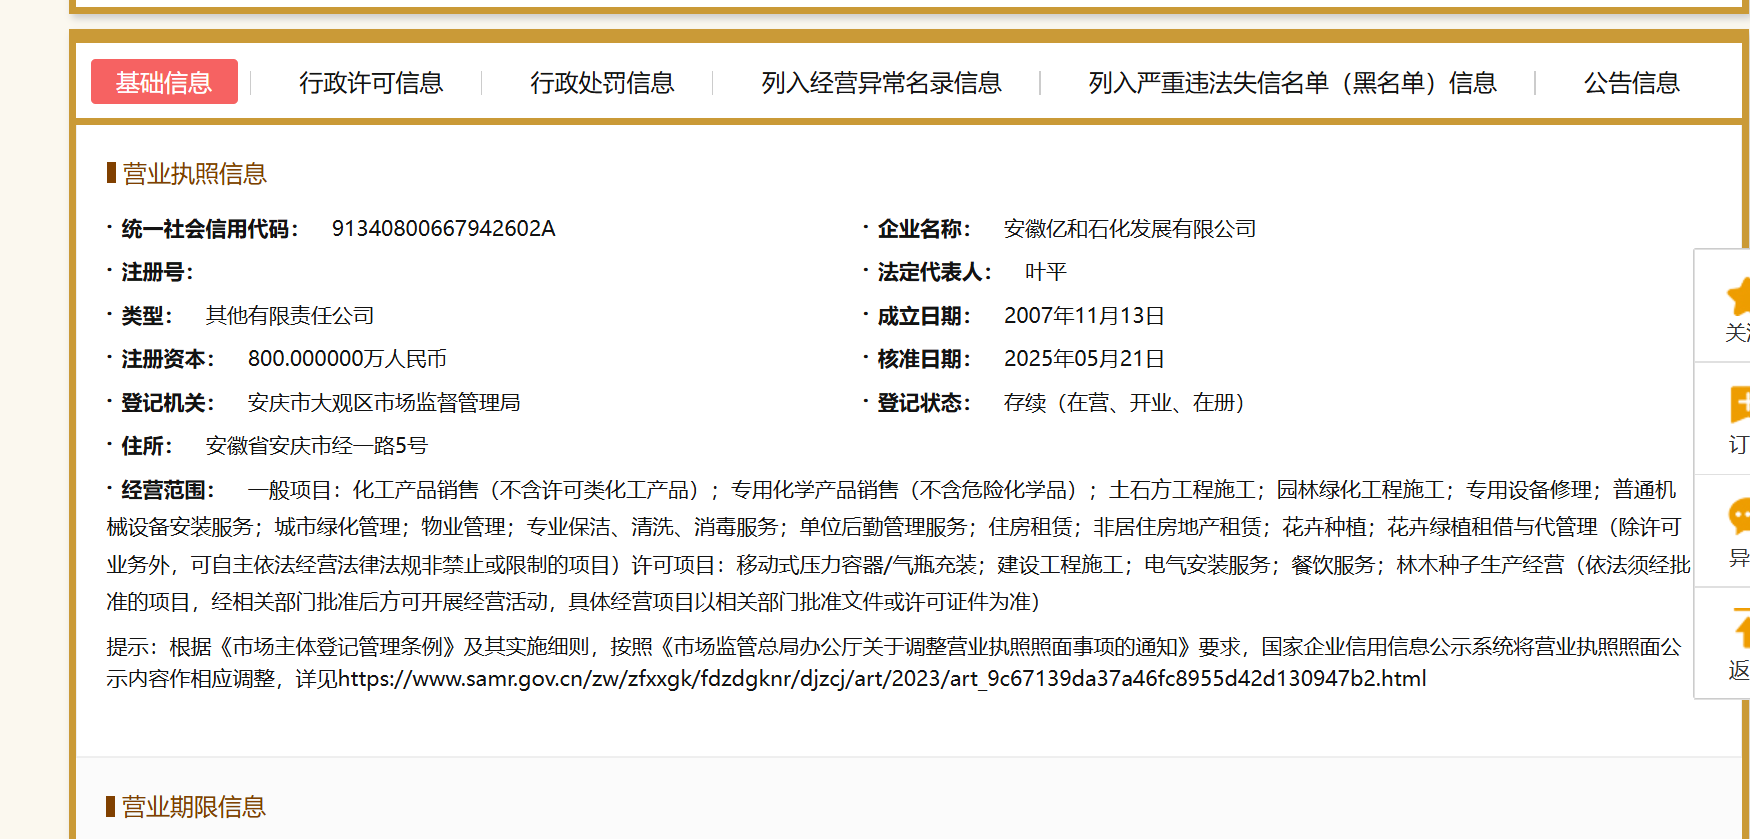Click the speech bubble objection icon
This screenshot has width=1750, height=839.
(1739, 516)
